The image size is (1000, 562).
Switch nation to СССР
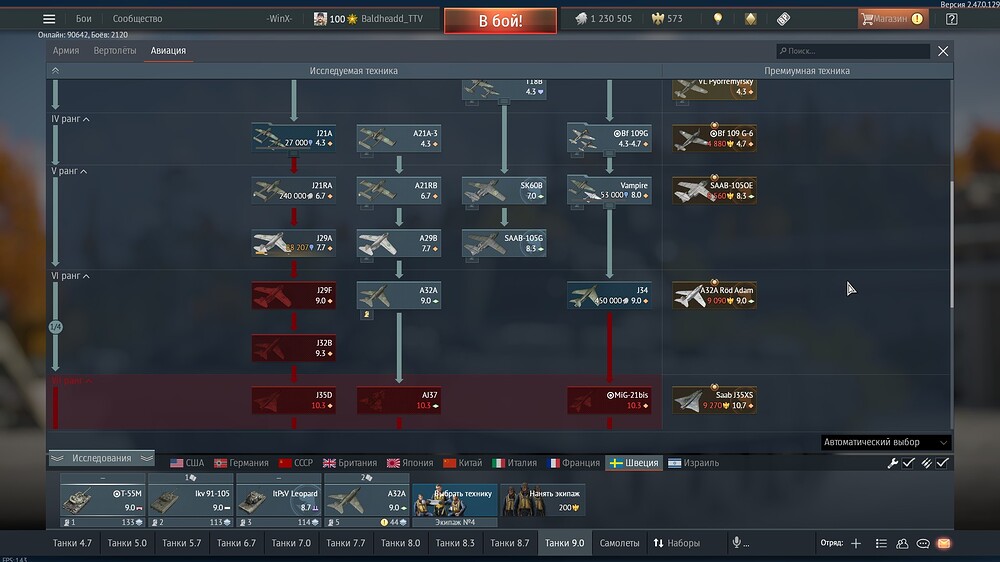click(x=296, y=463)
